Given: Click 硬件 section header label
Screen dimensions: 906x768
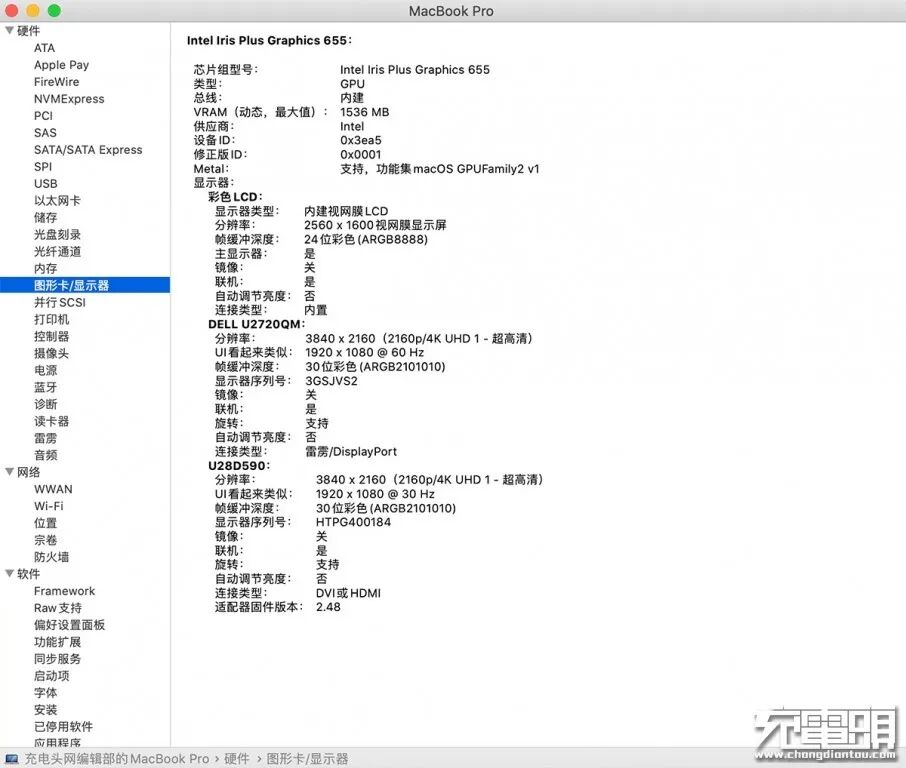Looking at the screenshot, I should (x=28, y=31).
